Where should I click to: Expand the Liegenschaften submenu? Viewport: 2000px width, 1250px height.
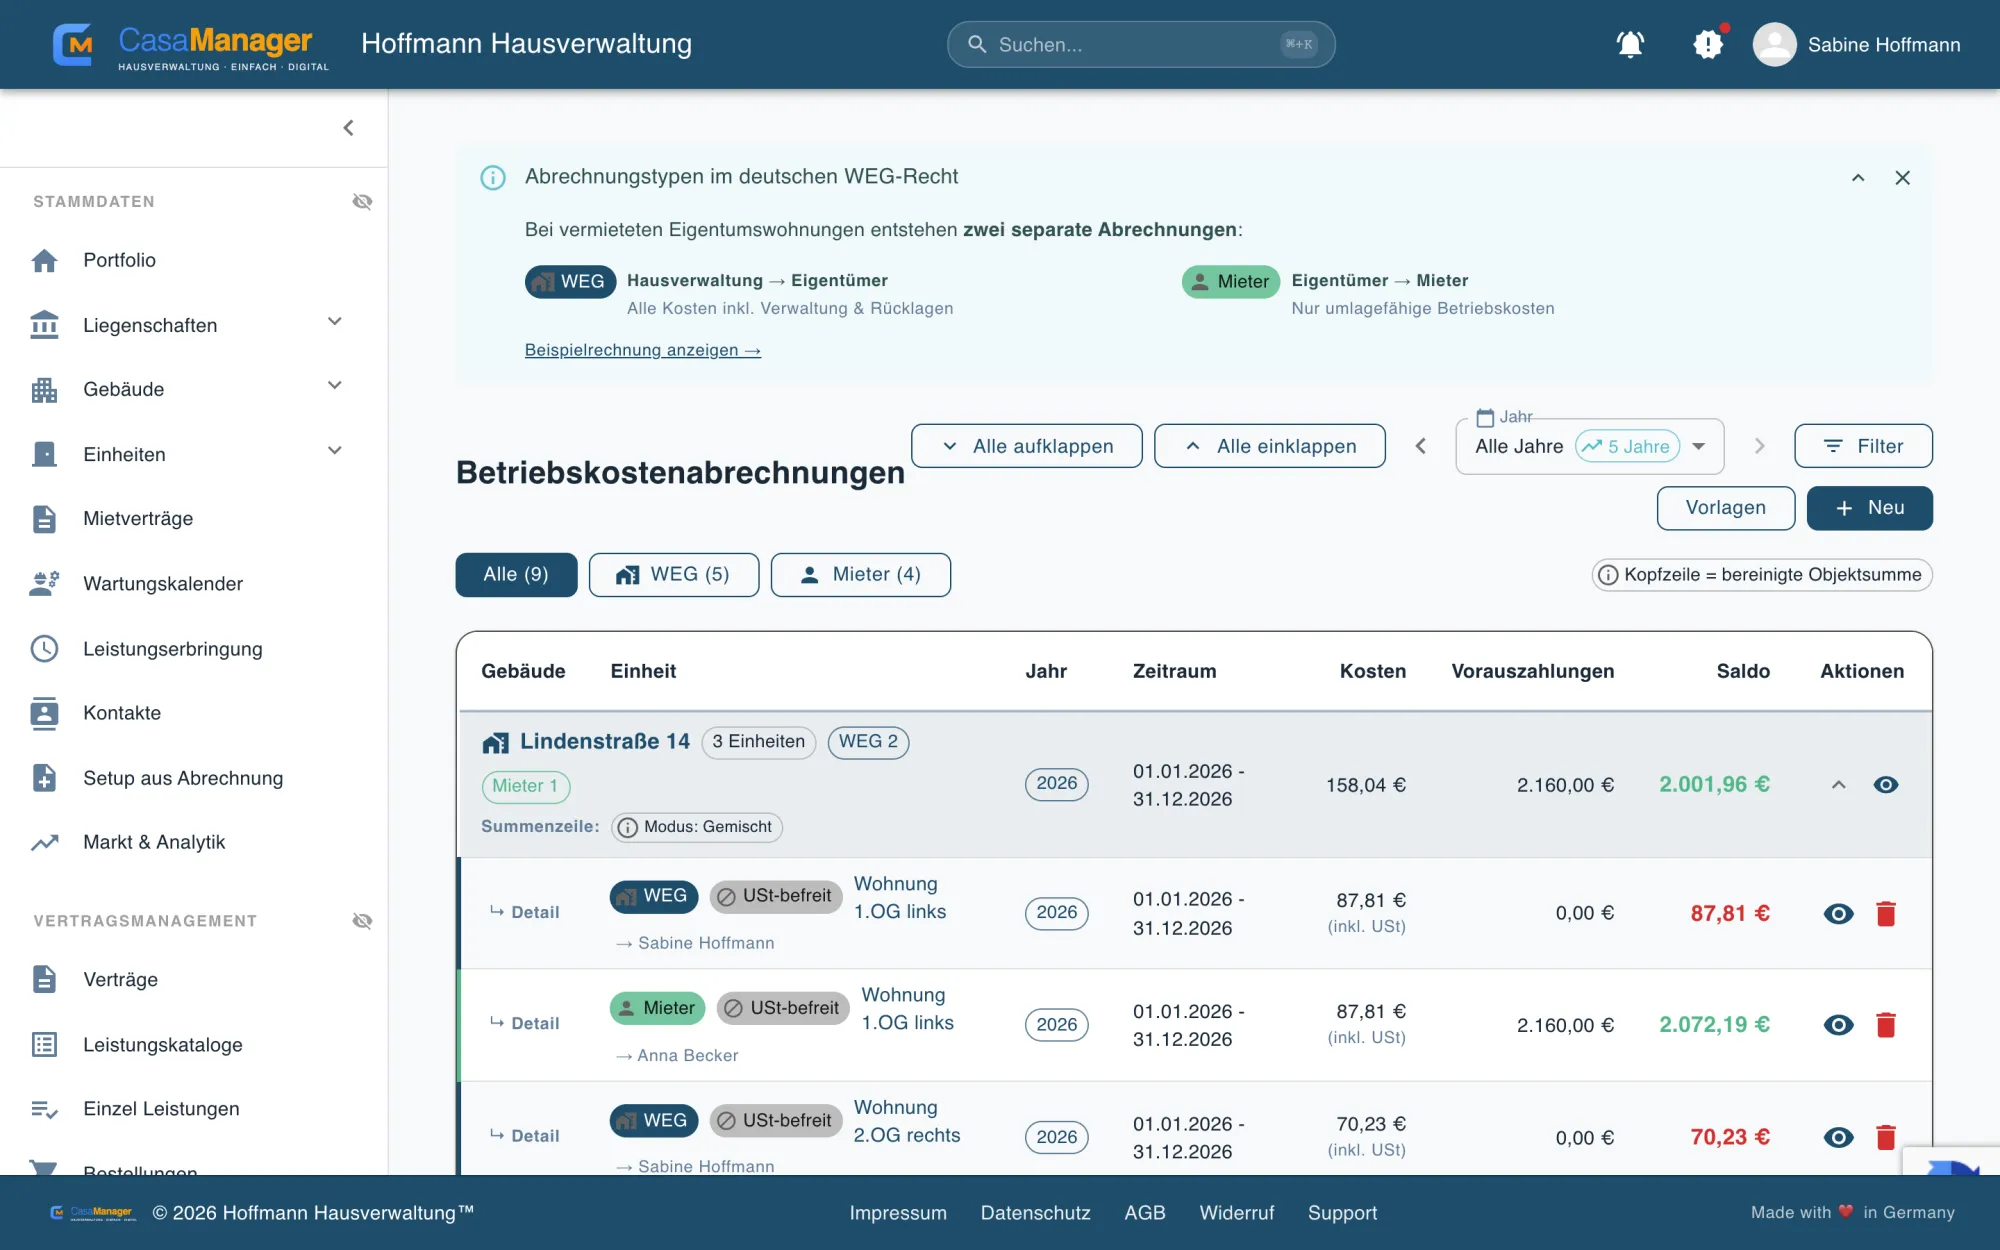[335, 322]
